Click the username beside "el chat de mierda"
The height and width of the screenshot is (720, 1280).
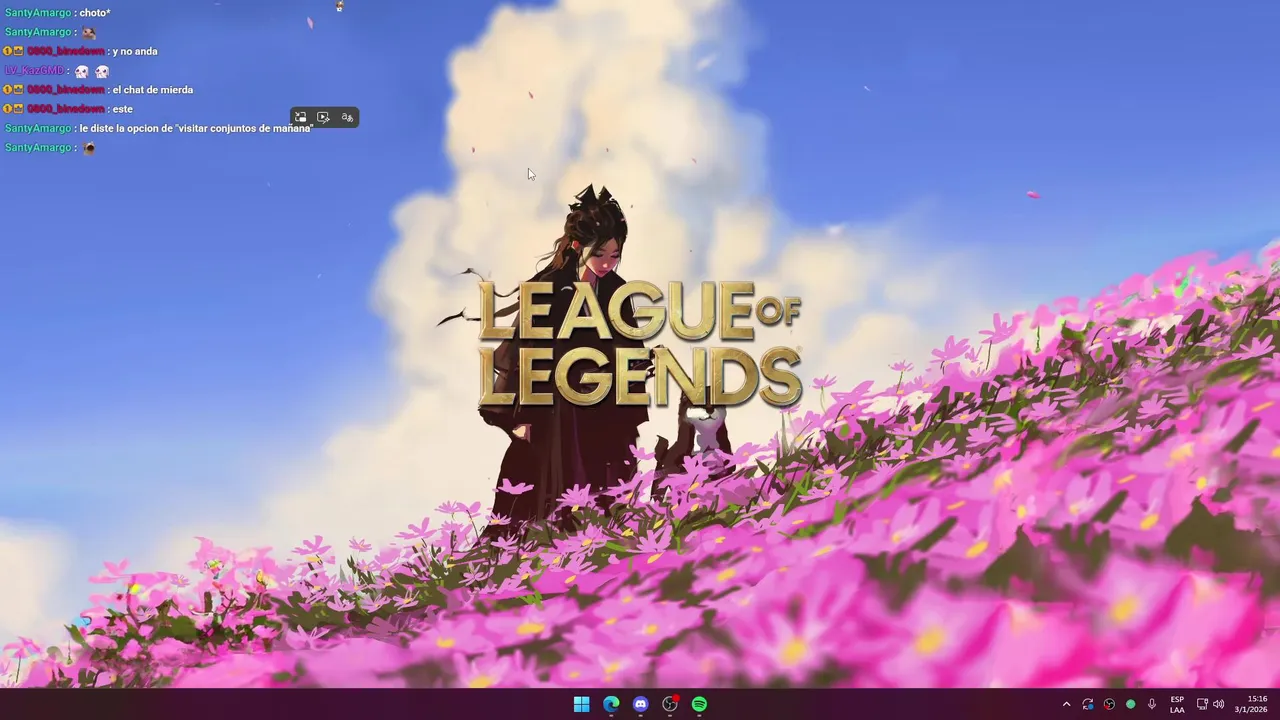(x=66, y=90)
